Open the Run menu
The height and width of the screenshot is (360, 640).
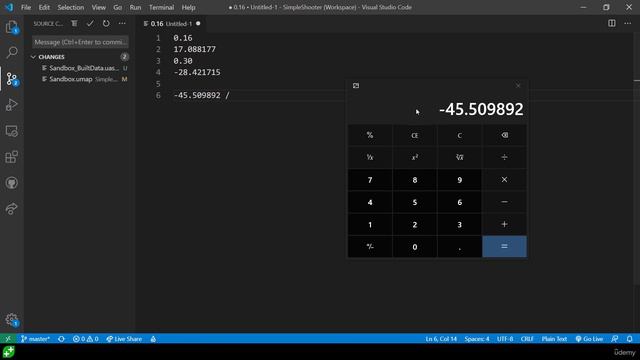click(x=135, y=7)
